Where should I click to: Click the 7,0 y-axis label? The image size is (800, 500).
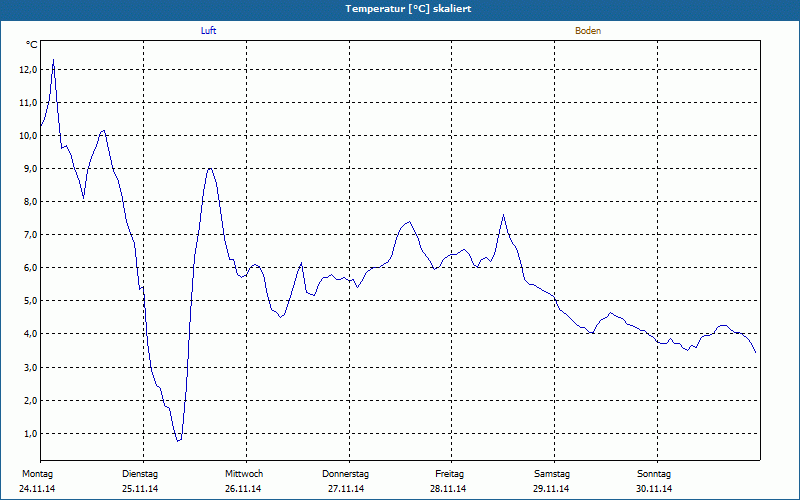click(x=30, y=235)
